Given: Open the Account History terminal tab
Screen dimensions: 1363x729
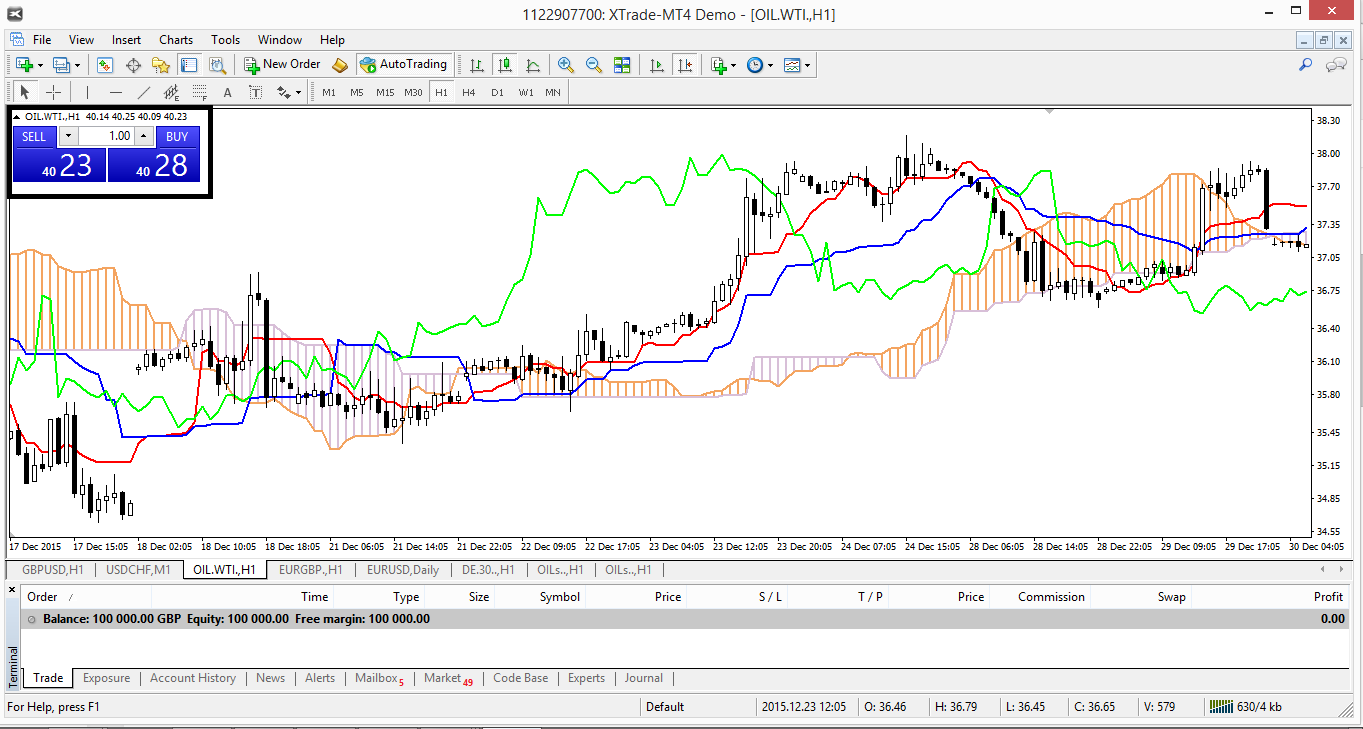Looking at the screenshot, I should (x=193, y=678).
